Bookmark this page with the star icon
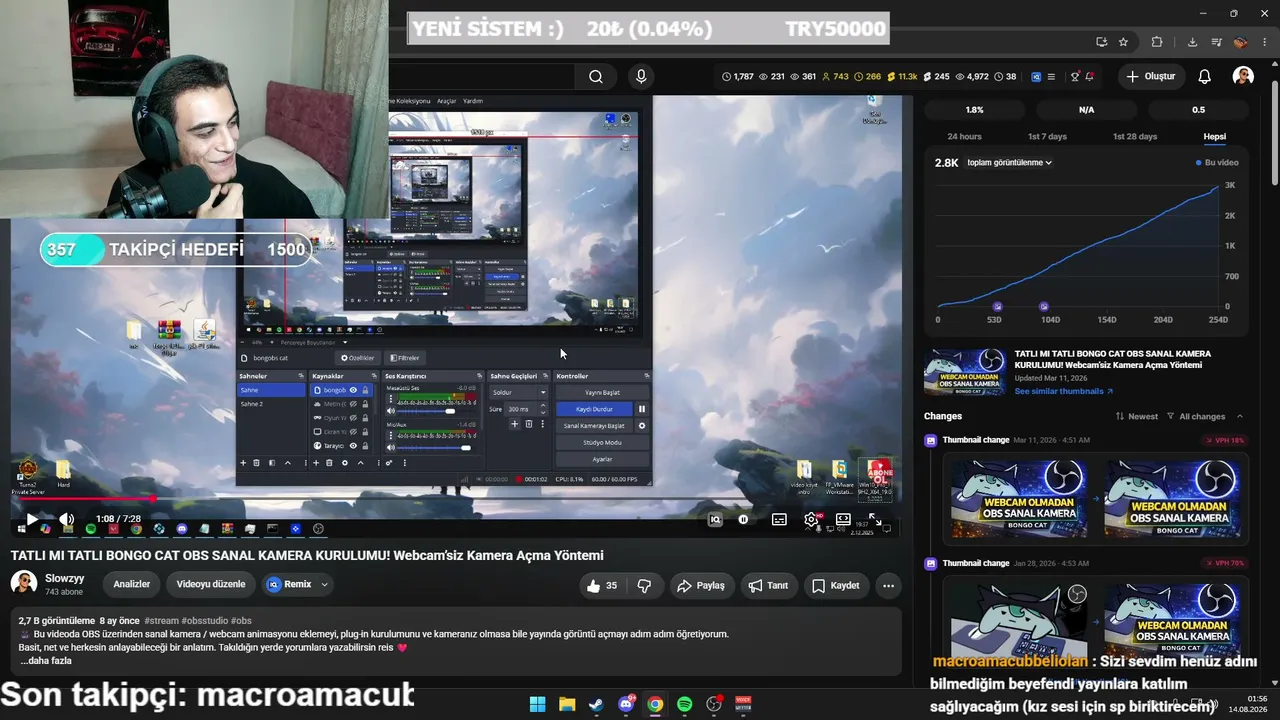The width and height of the screenshot is (1280, 720). (1123, 42)
